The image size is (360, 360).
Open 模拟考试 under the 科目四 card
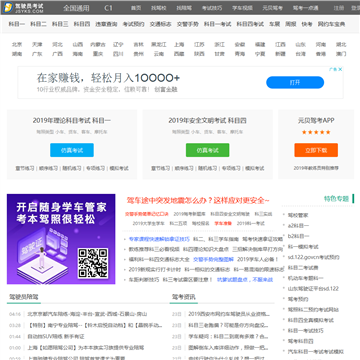(255, 168)
